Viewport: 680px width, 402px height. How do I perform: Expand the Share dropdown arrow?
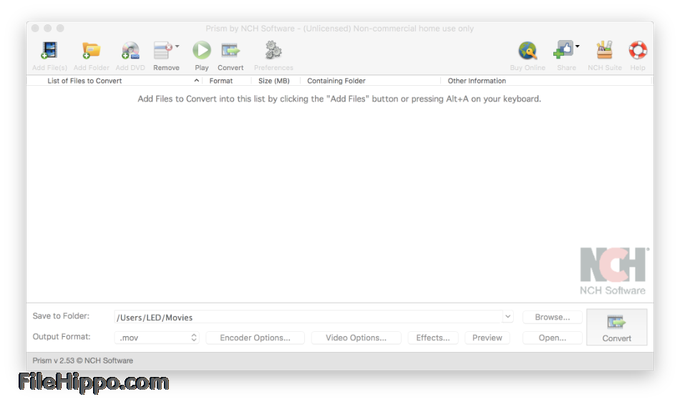tap(577, 46)
